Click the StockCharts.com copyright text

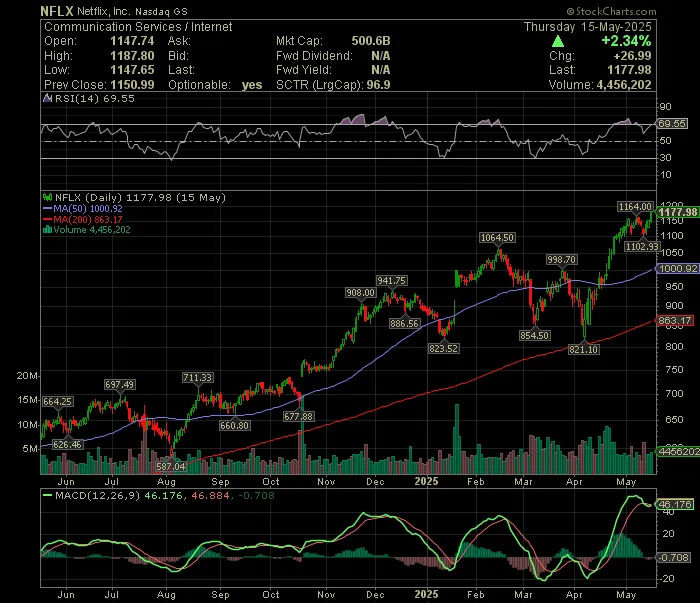coord(611,12)
